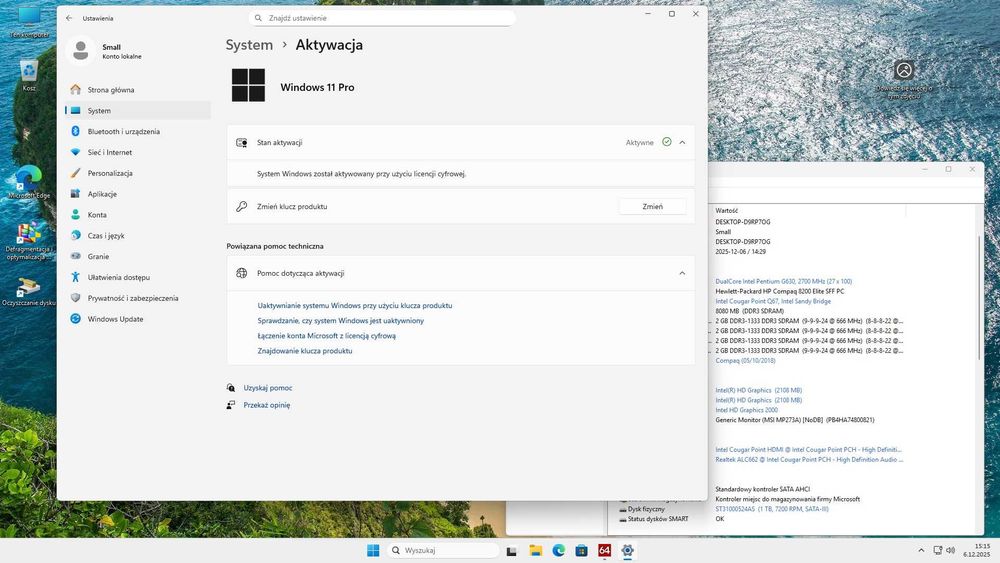This screenshot has width=1000, height=563.
Task: Focus the Znajdź ustawienie search field
Action: tap(382, 18)
